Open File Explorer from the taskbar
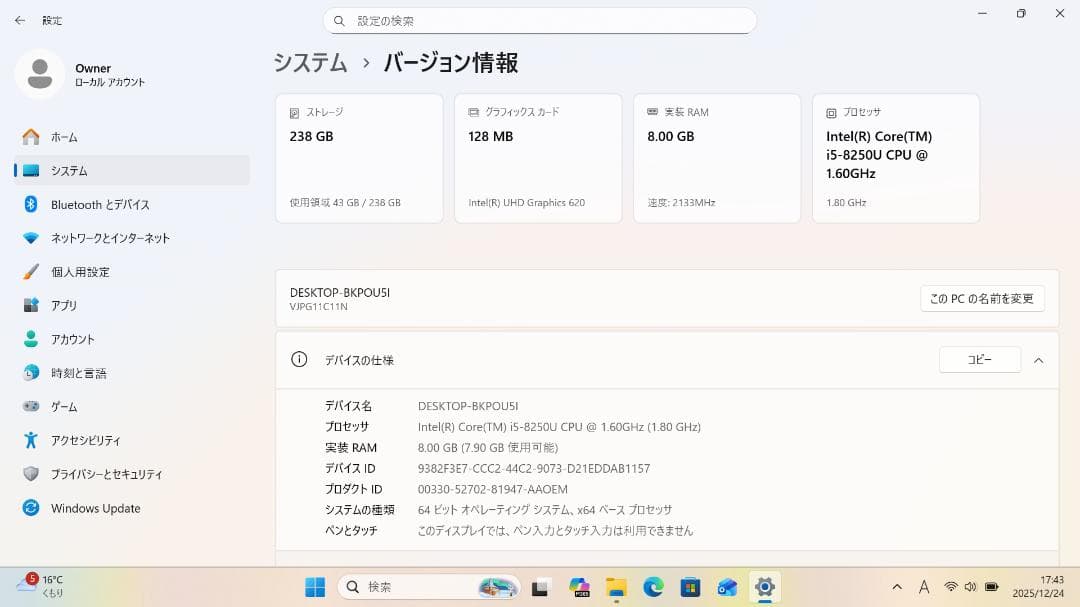The width and height of the screenshot is (1080, 607). tap(617, 588)
